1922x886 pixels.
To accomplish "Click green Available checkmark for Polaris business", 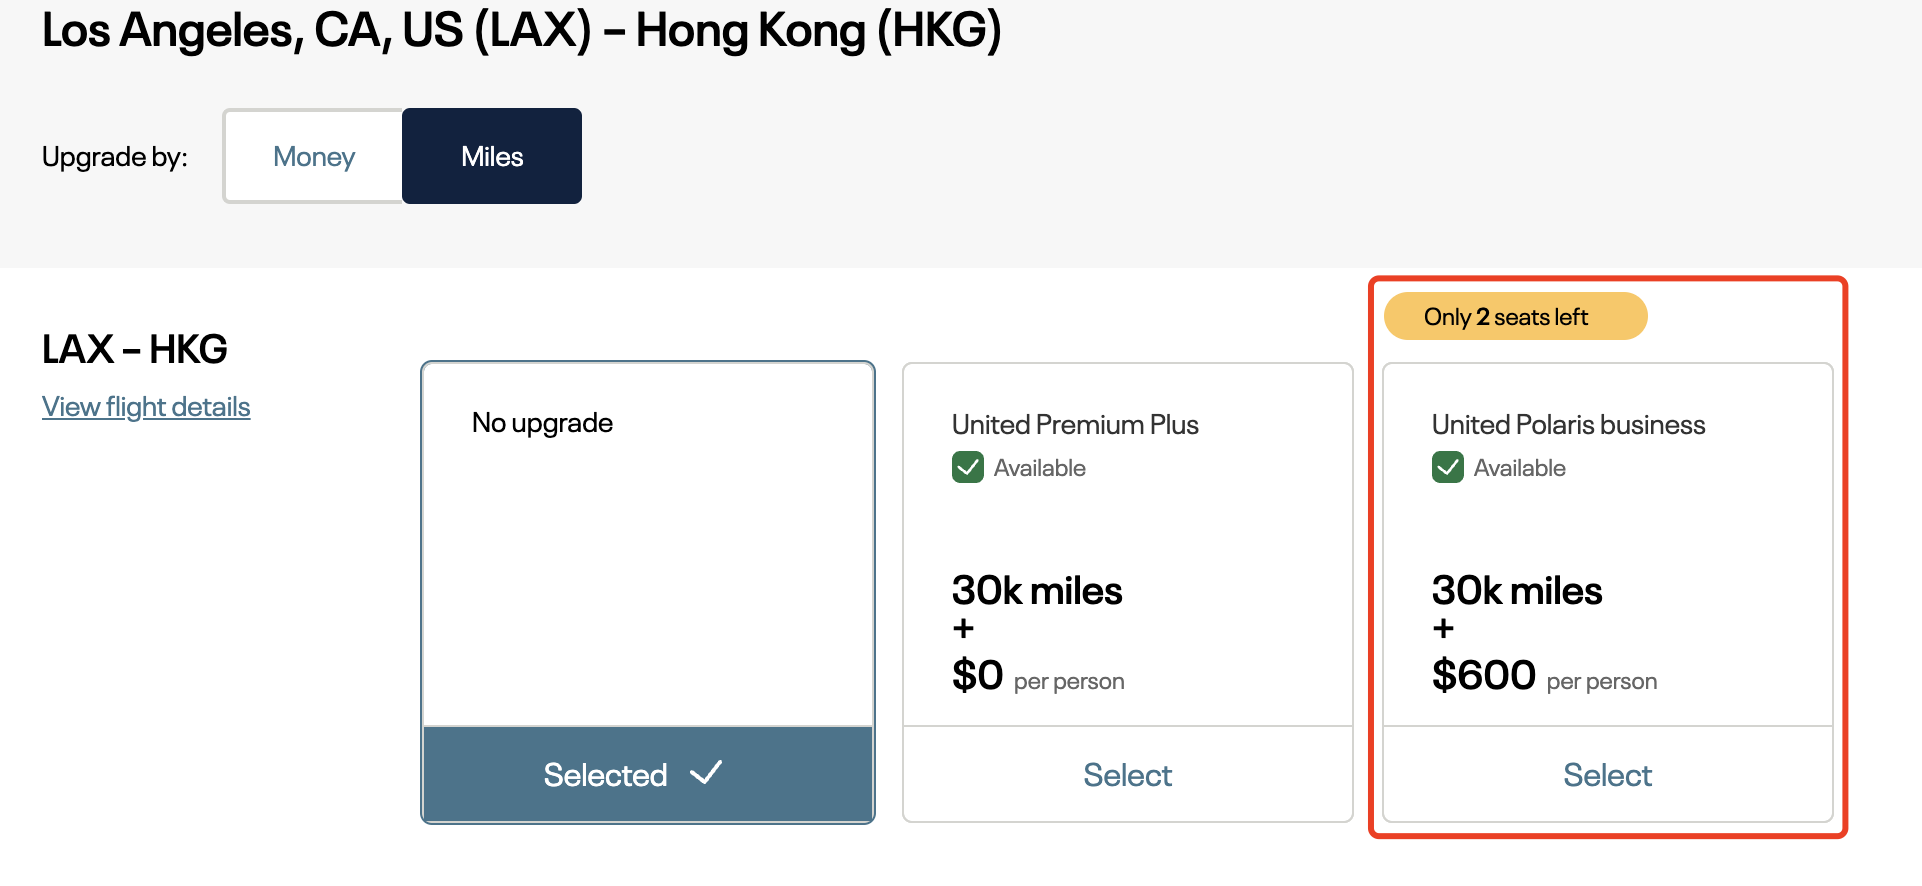I will click(x=1448, y=468).
